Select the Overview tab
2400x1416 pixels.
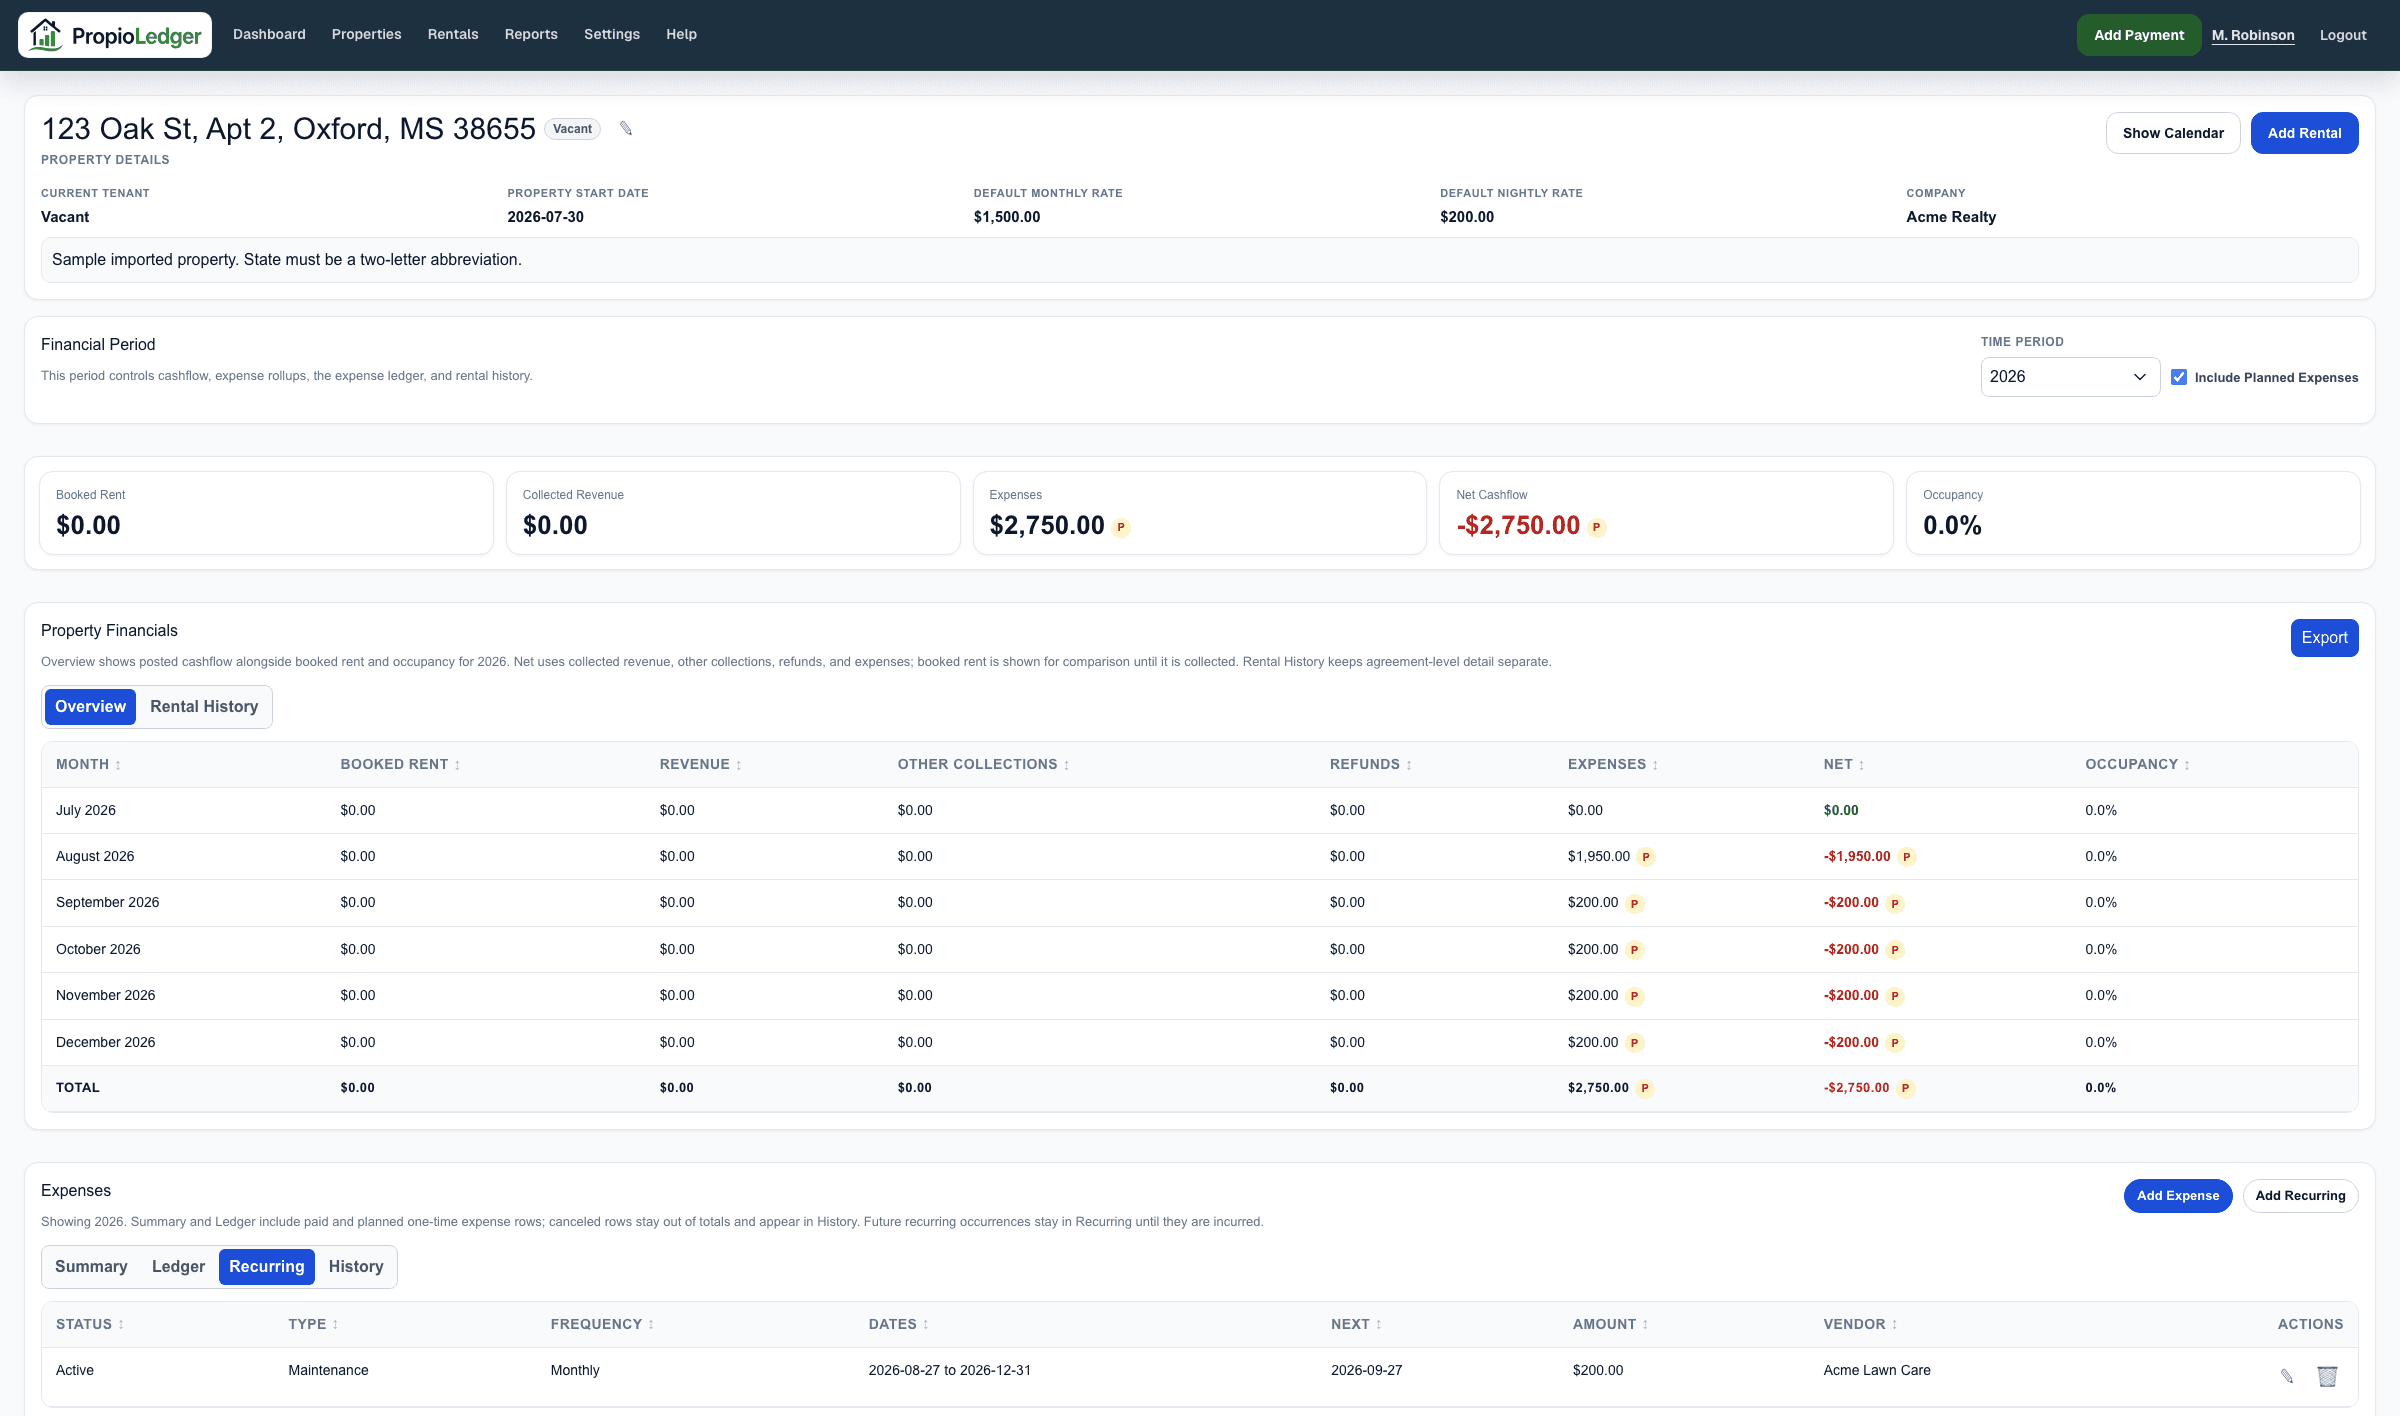90,707
